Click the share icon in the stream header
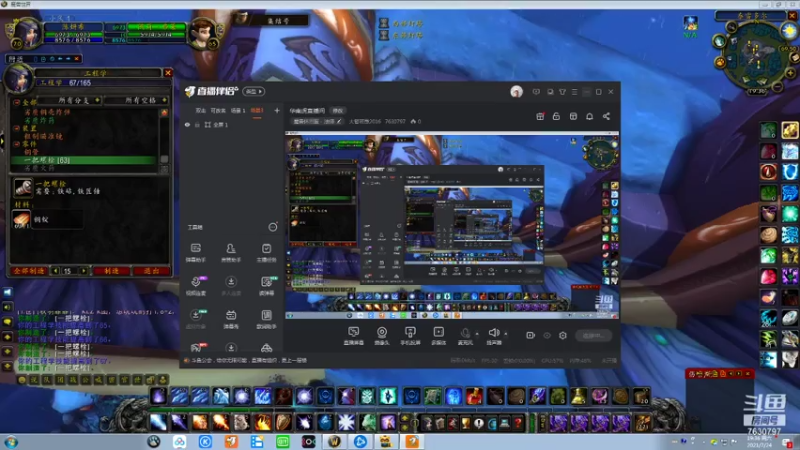This screenshot has width=800, height=450. pos(606,116)
